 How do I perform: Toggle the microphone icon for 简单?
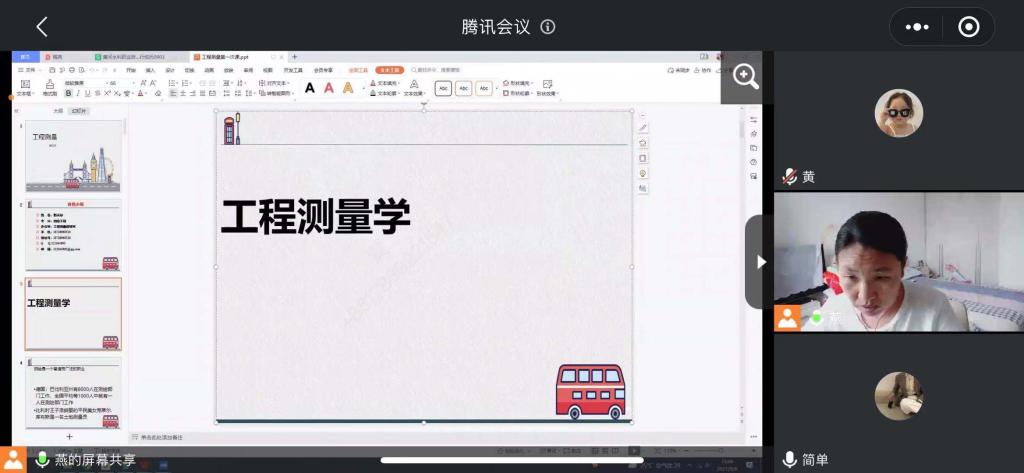click(x=789, y=459)
